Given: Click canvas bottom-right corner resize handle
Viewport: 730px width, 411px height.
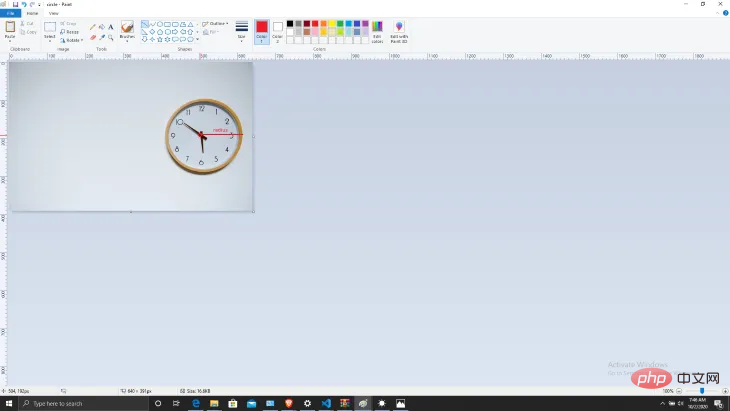Looking at the screenshot, I should [253, 211].
